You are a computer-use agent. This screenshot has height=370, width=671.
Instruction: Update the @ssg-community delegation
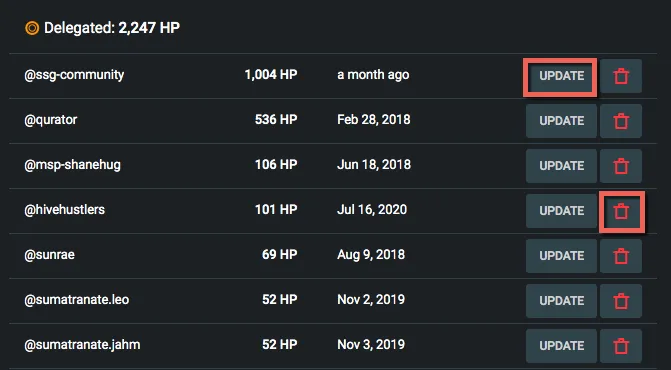click(x=561, y=76)
